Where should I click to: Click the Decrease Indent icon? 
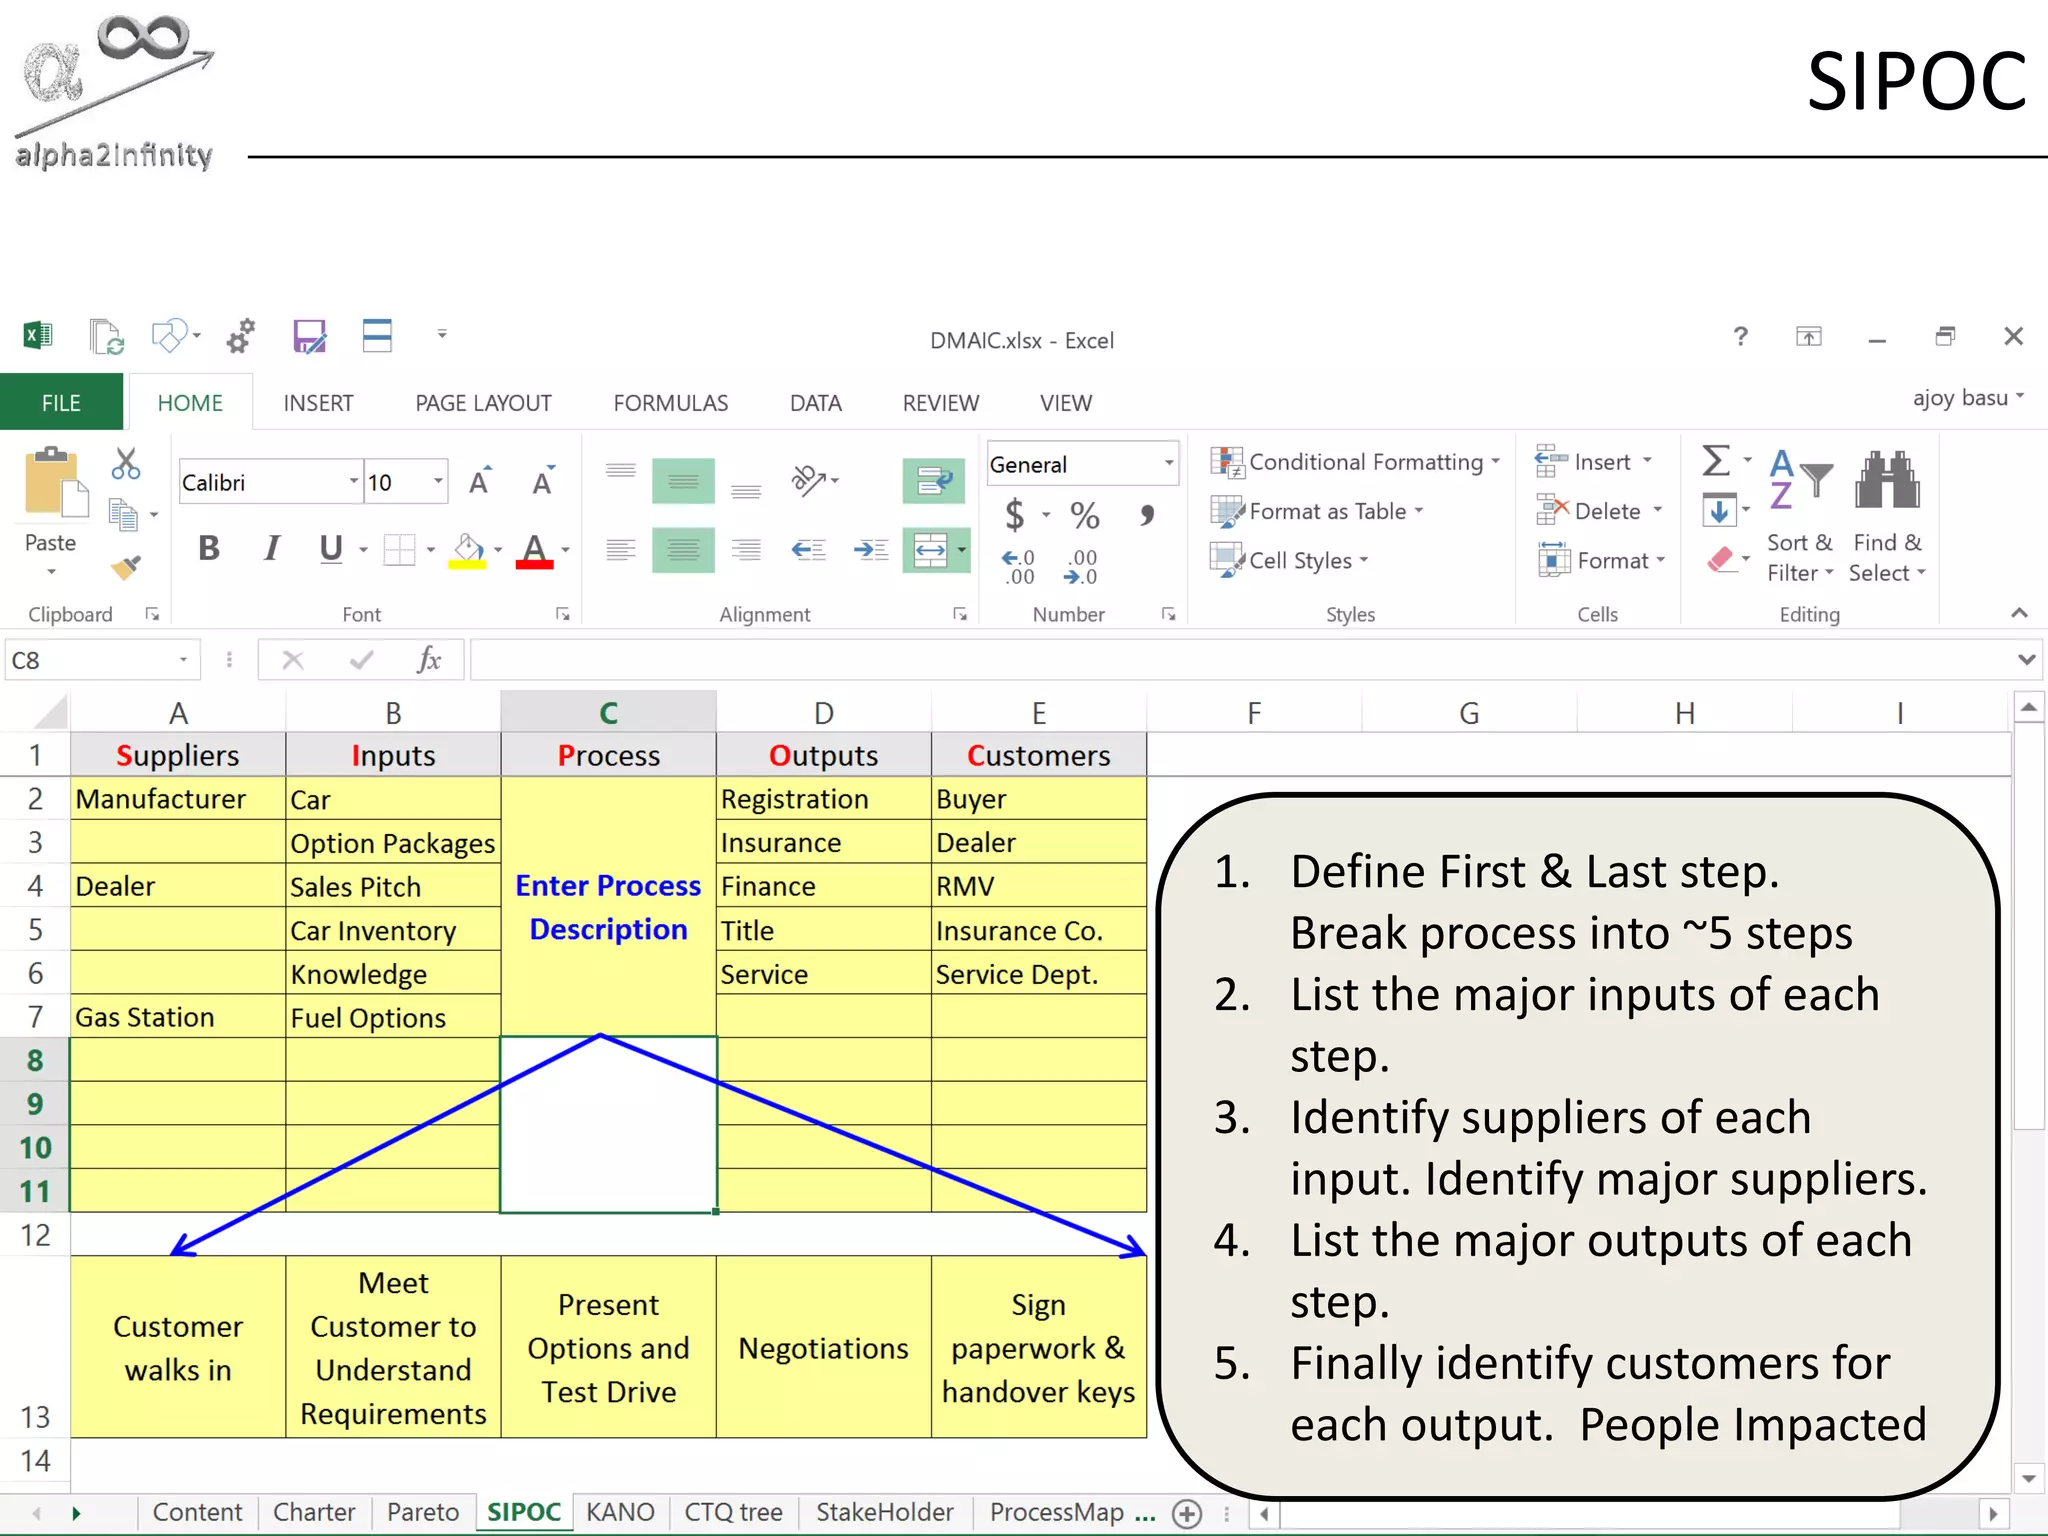click(x=808, y=549)
